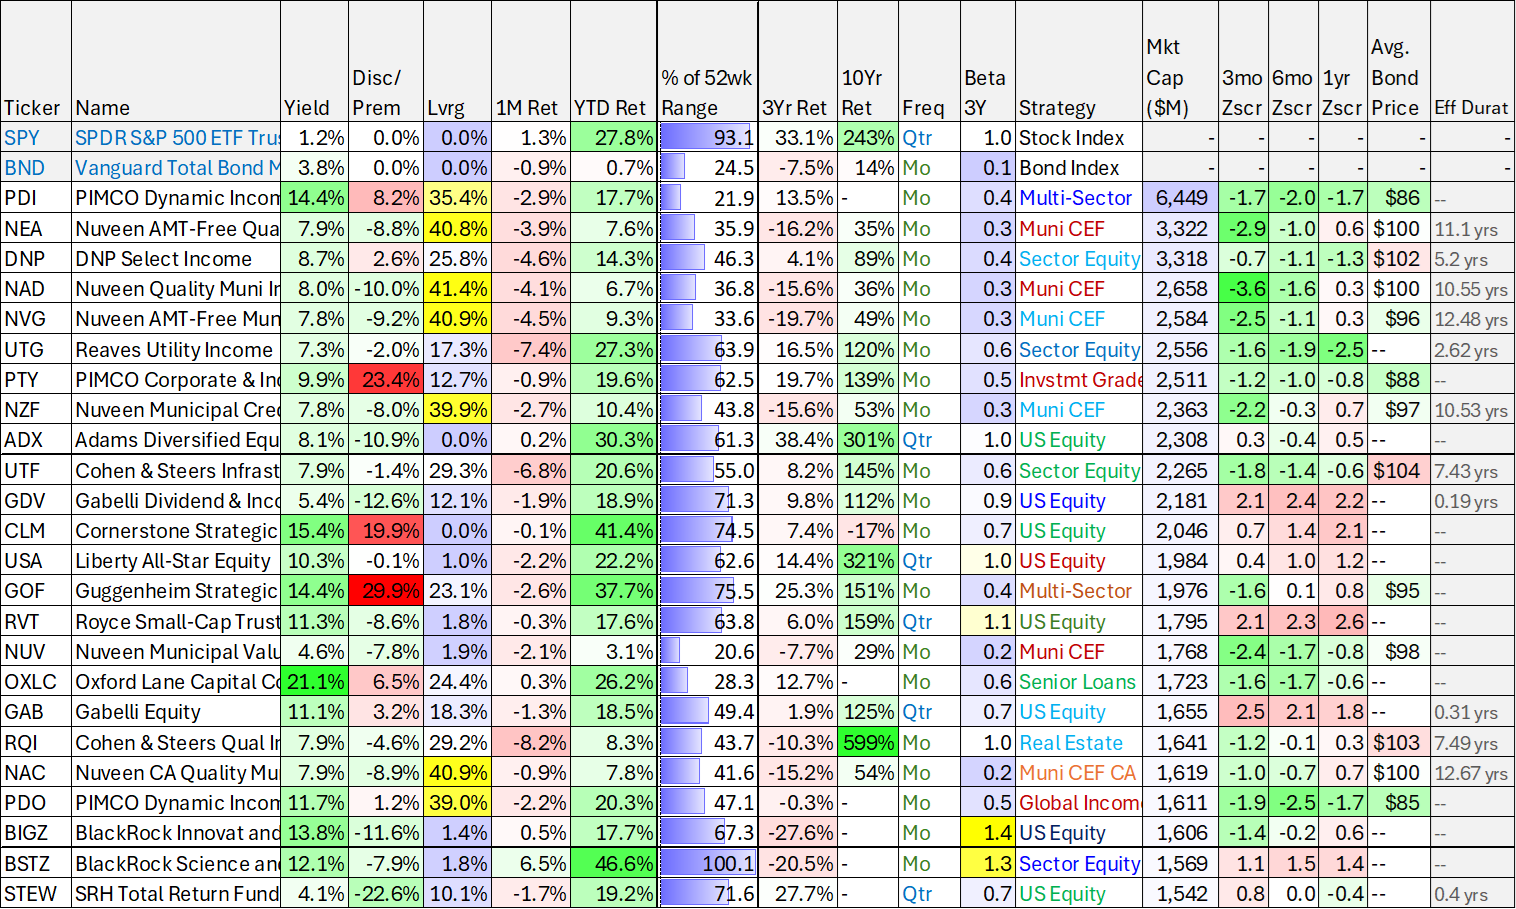Click PTY's 23.4% premium cell
Screen dimensions: 1516x909
coord(386,380)
